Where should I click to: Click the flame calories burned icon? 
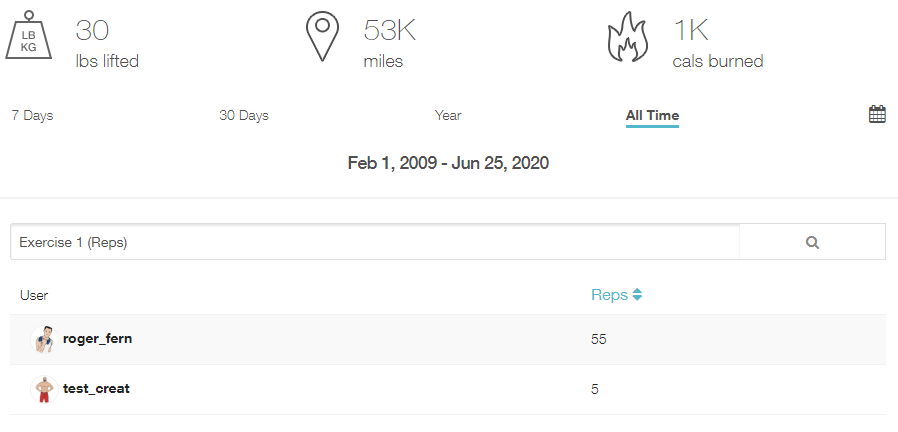629,38
